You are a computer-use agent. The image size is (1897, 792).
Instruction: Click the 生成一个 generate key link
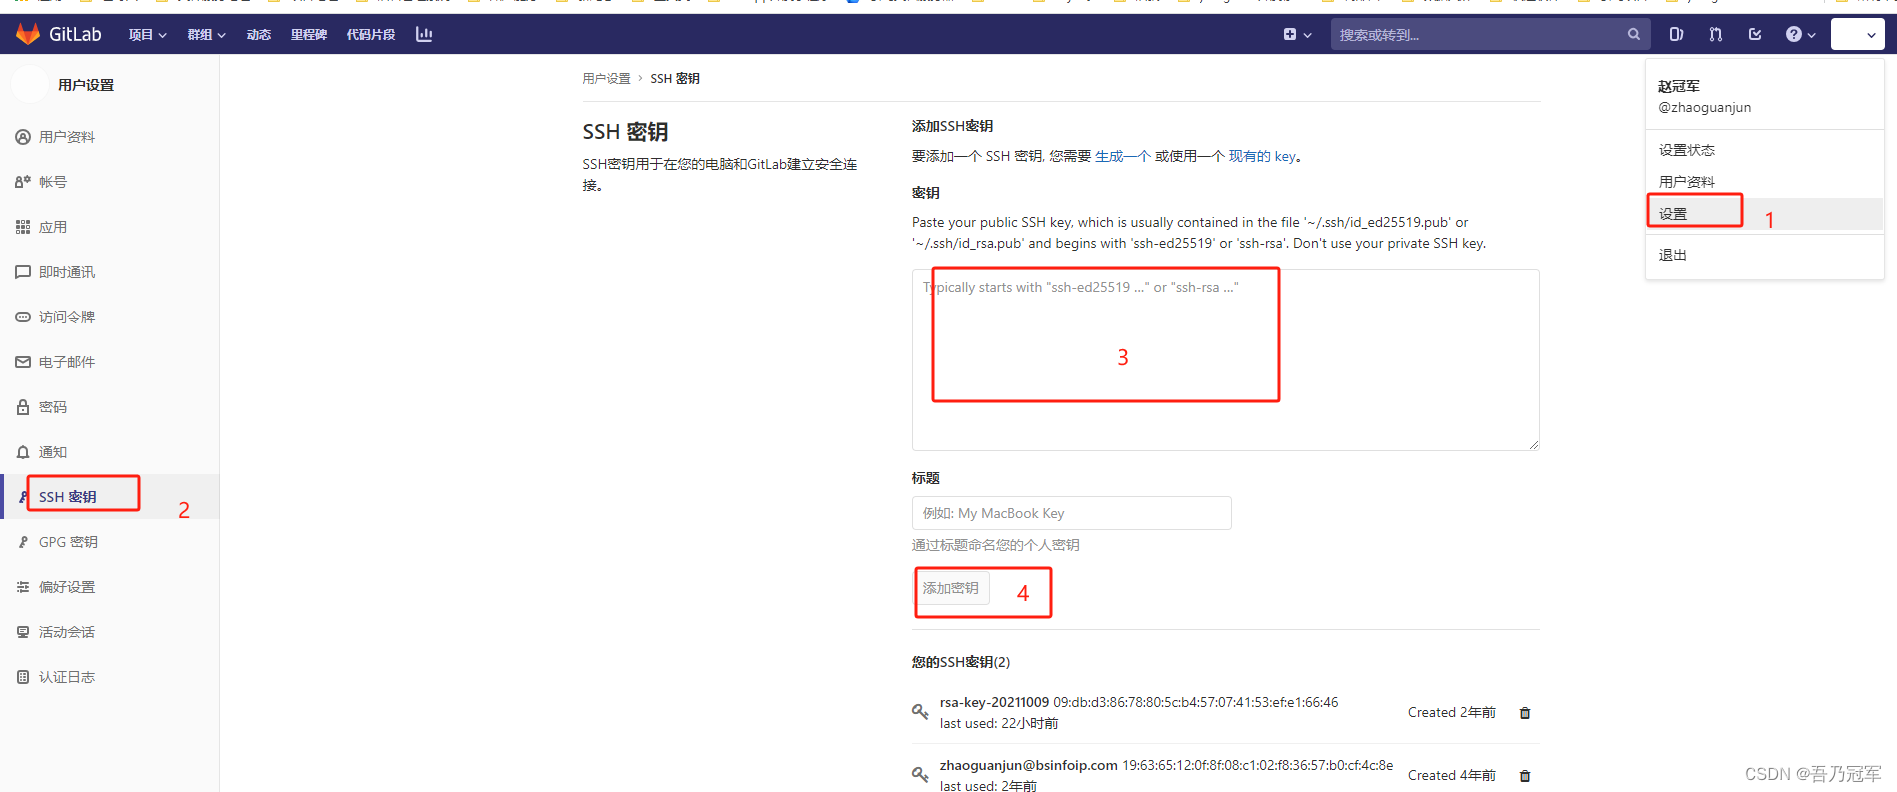tap(1123, 156)
